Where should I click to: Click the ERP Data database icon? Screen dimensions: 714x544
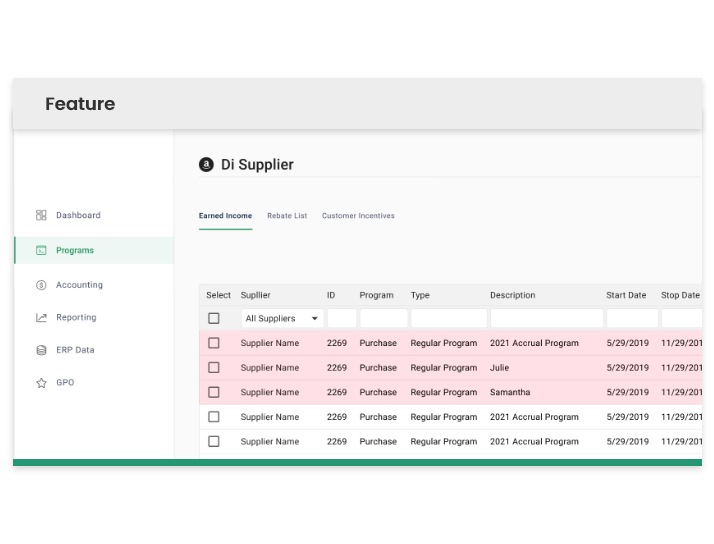pyautogui.click(x=41, y=350)
